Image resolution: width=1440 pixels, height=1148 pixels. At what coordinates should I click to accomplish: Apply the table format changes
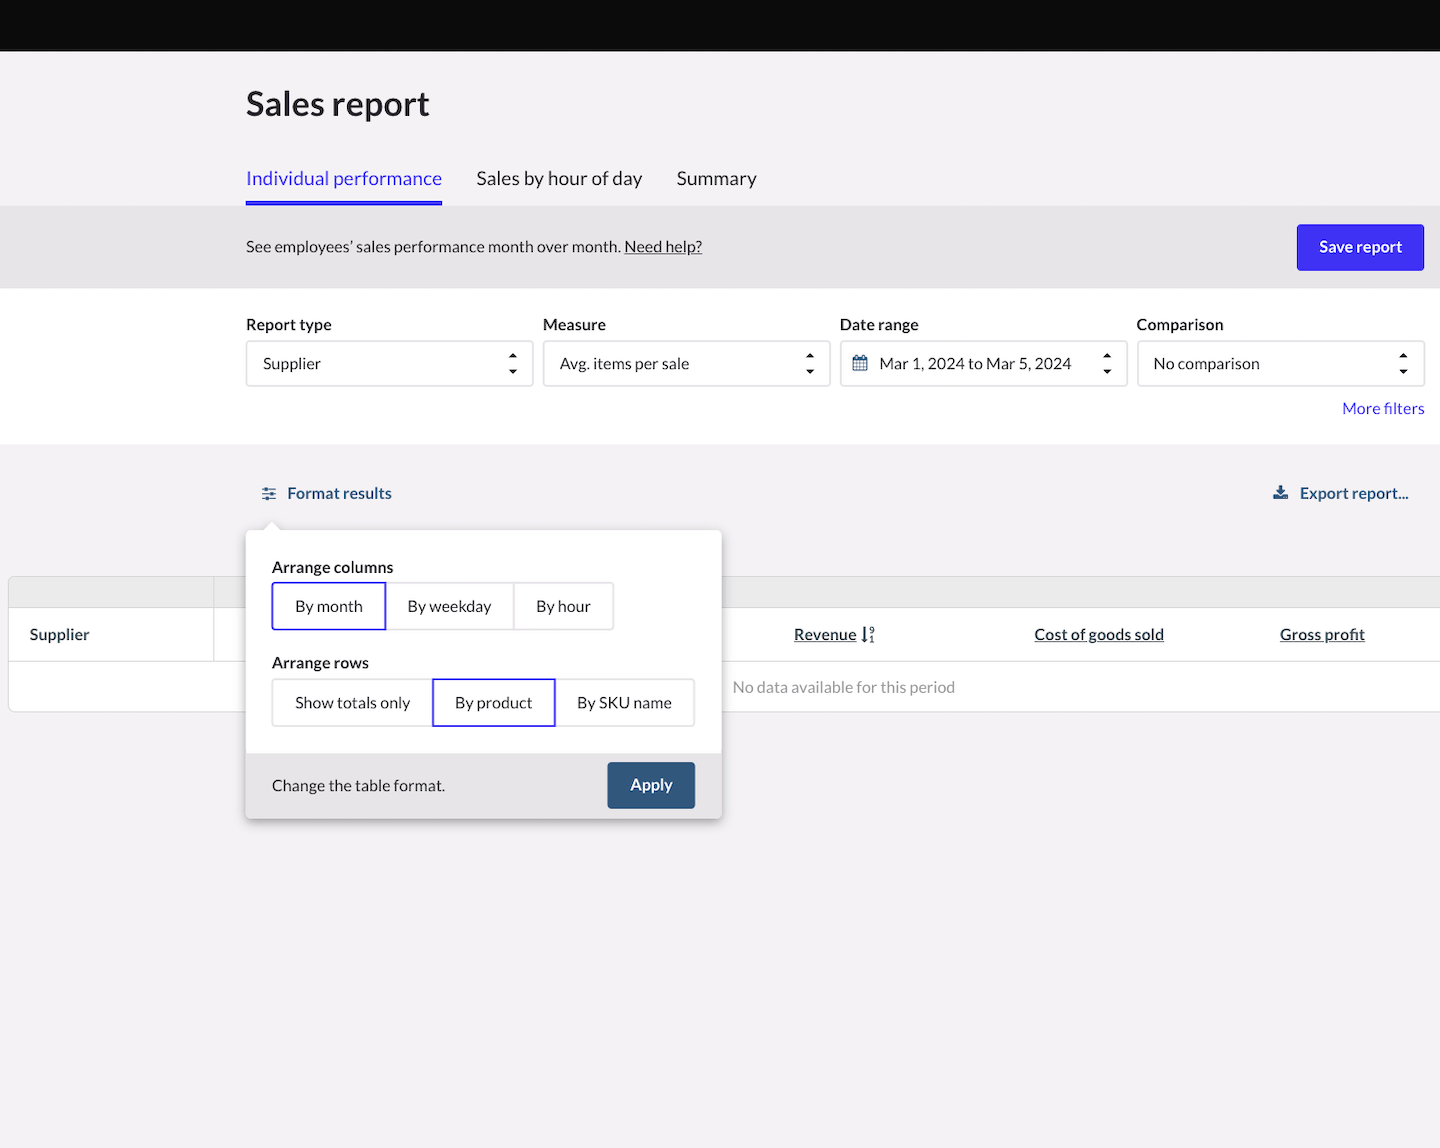[x=651, y=785]
